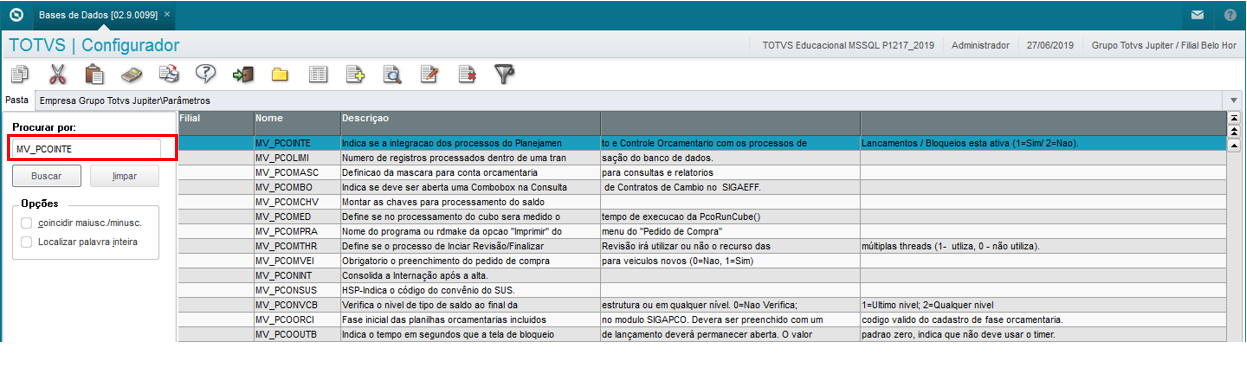Click the yellow folder icon
This screenshot has height=365, width=1247.
pyautogui.click(x=280, y=74)
